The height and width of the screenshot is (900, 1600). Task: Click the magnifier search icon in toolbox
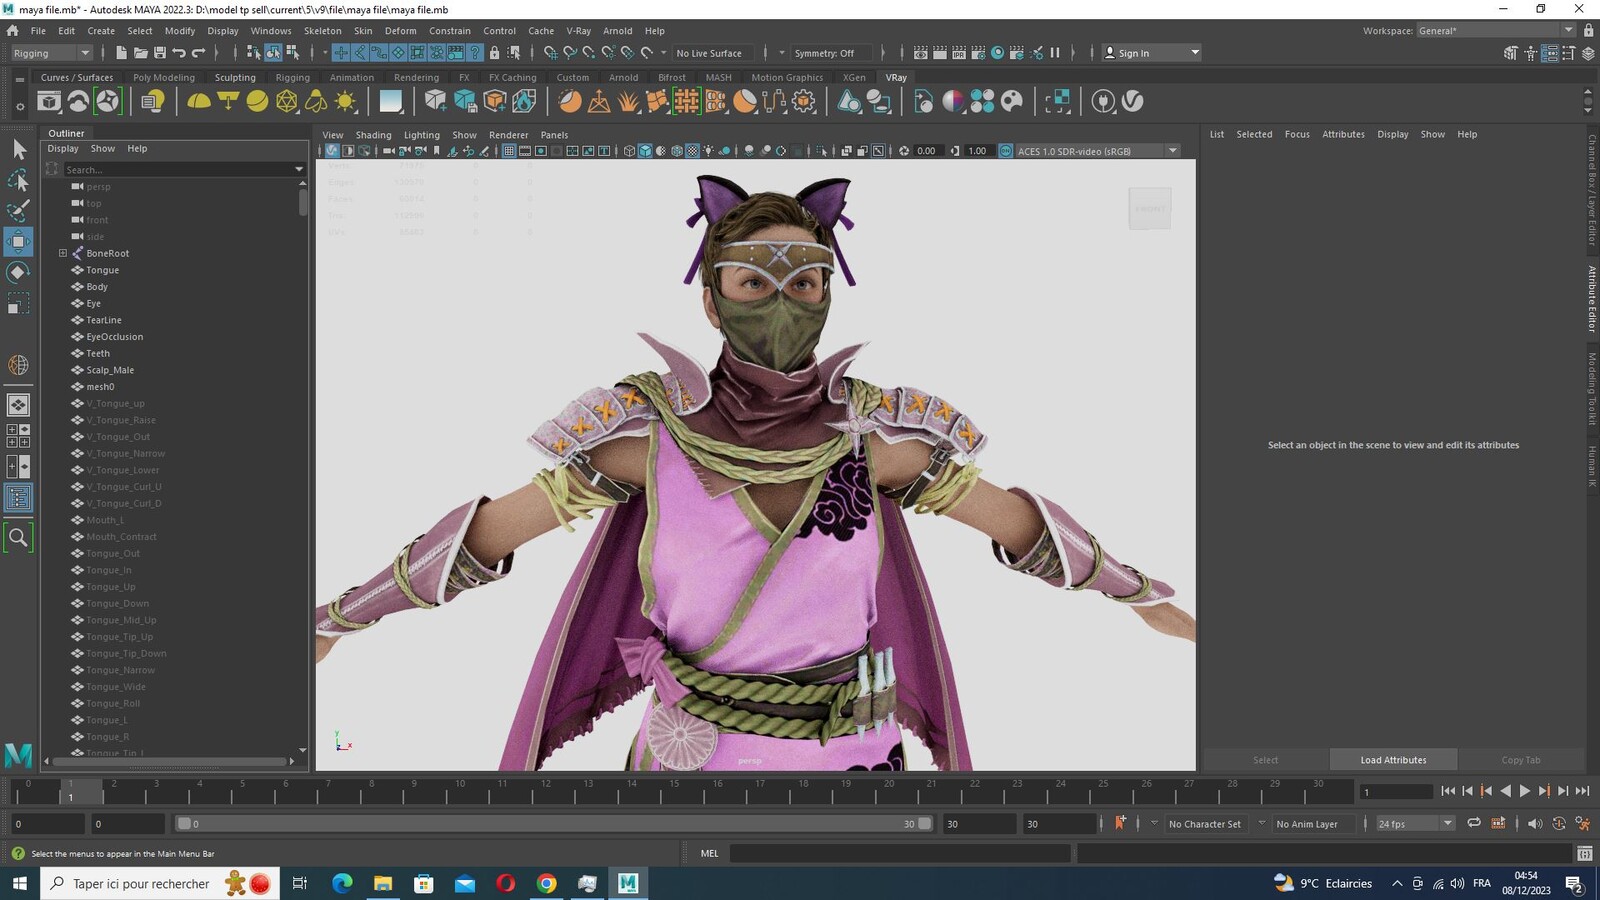18,537
